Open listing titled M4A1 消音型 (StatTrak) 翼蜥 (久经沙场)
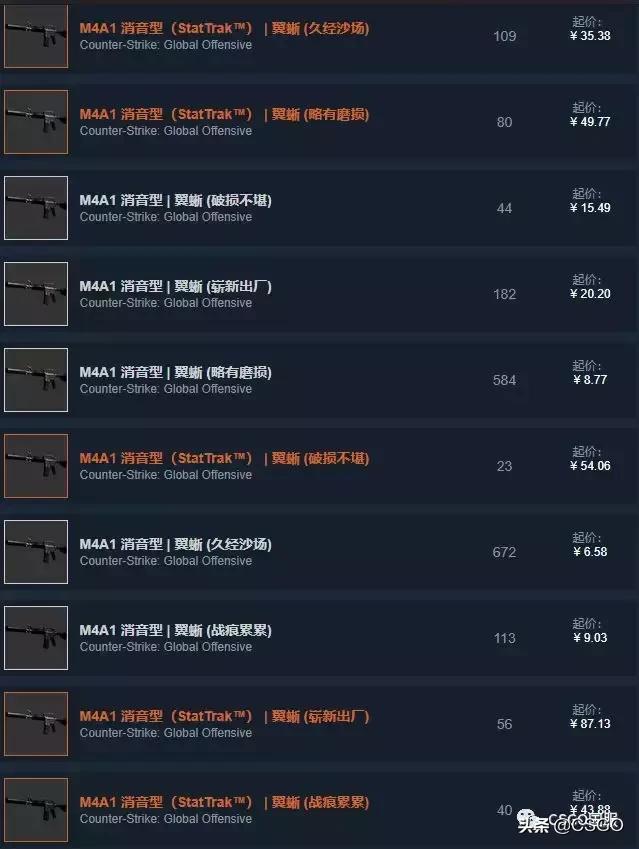Image resolution: width=639 pixels, height=849 pixels. click(224, 28)
